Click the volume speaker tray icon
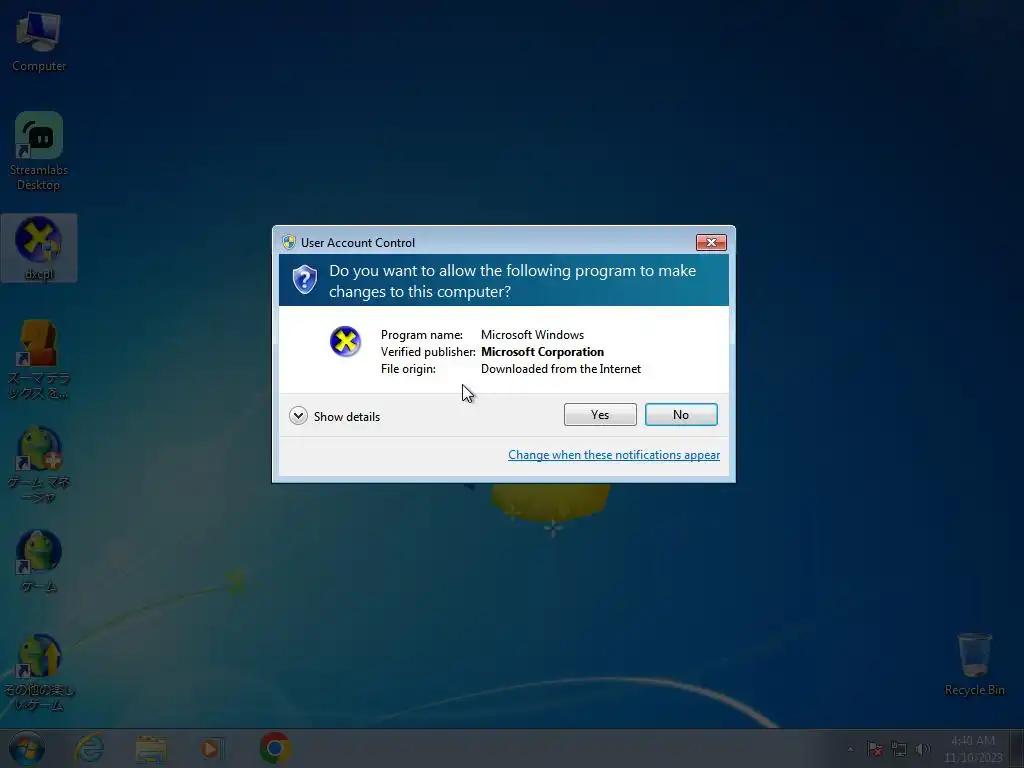 [922, 749]
